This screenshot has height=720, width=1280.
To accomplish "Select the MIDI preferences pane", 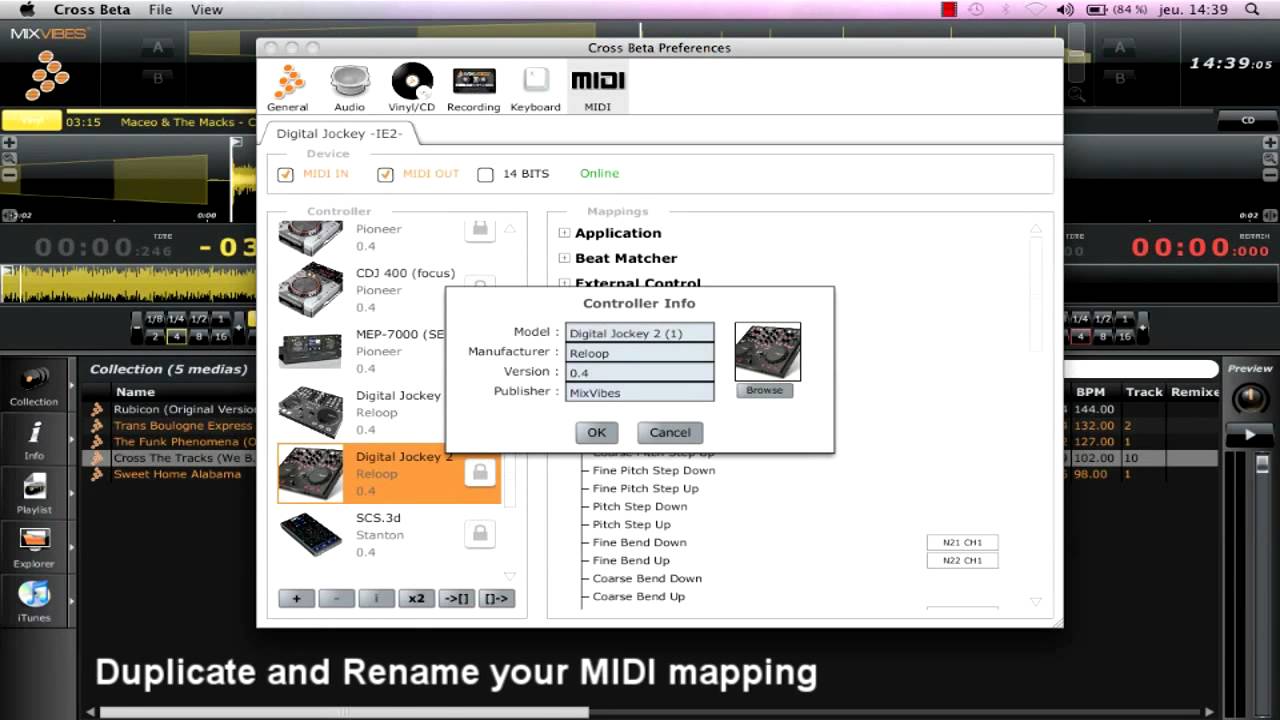I will click(597, 88).
